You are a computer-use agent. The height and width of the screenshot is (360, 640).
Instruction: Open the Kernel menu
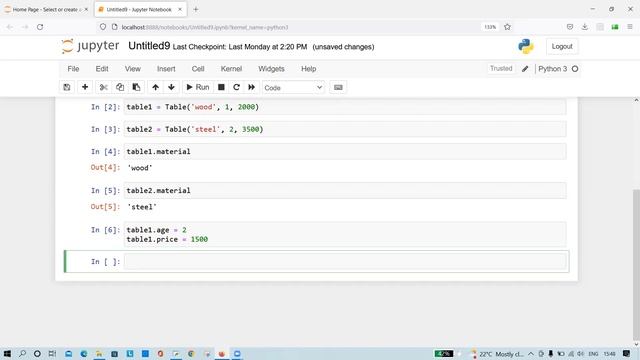(x=231, y=69)
